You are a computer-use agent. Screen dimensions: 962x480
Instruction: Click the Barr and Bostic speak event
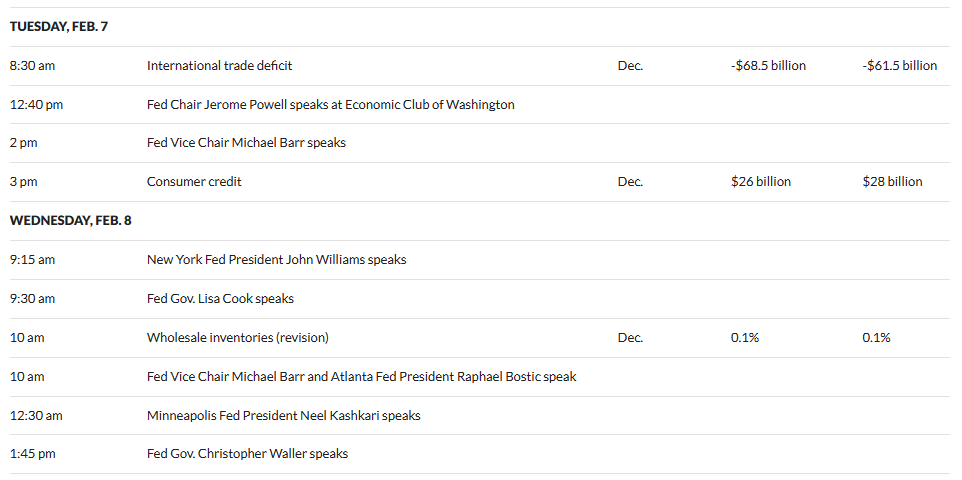pyautogui.click(x=361, y=377)
